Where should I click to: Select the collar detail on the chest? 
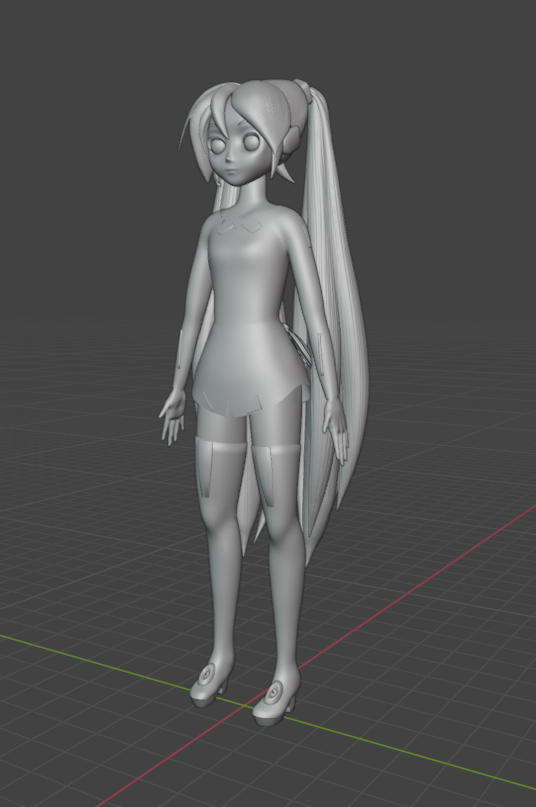239,226
